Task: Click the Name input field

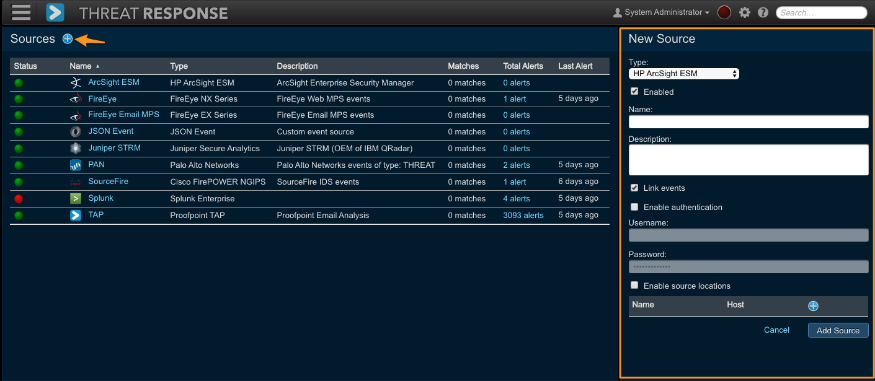Action: coord(748,122)
